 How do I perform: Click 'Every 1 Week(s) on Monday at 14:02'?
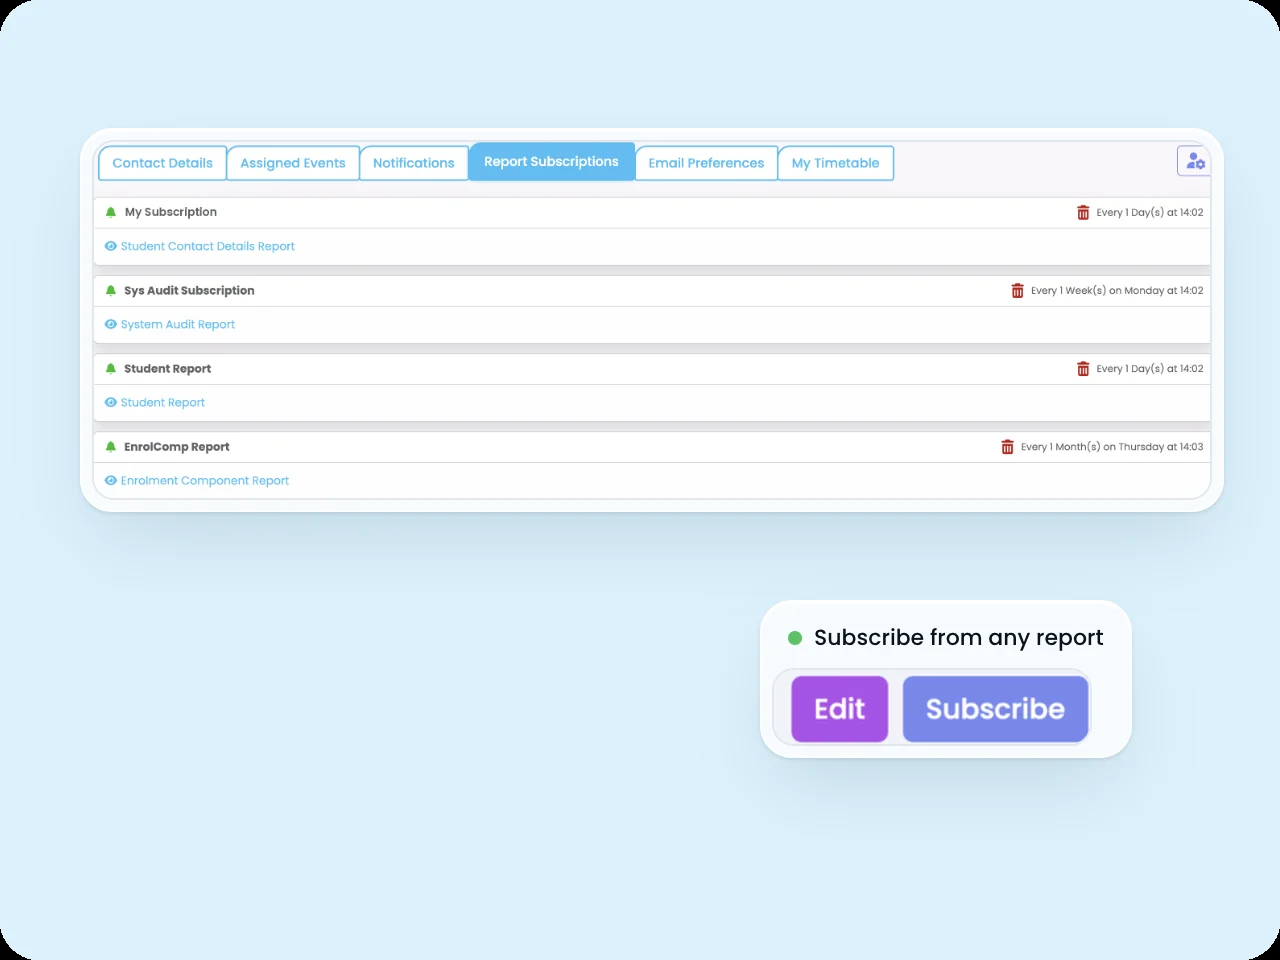tap(1117, 290)
